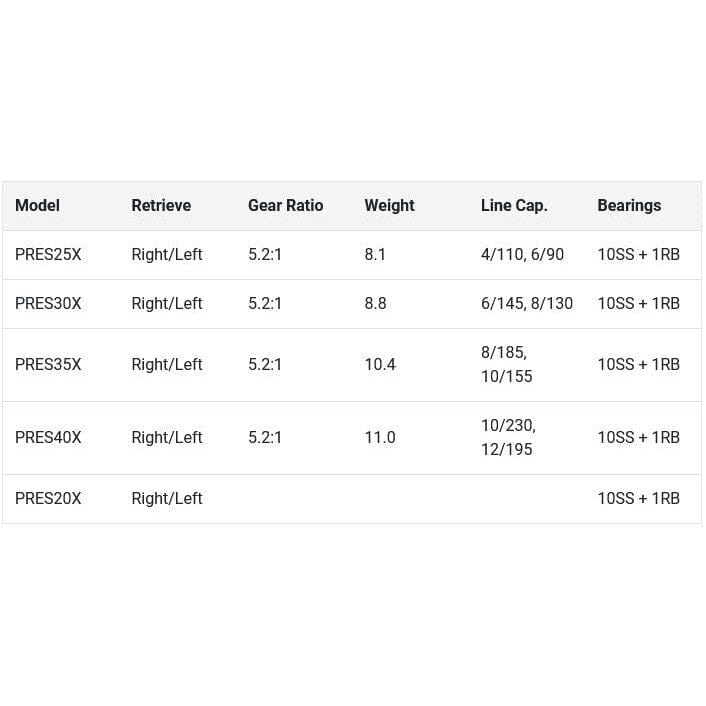Image resolution: width=706 pixels, height=706 pixels.
Task: Click the Weight column header
Action: point(389,205)
